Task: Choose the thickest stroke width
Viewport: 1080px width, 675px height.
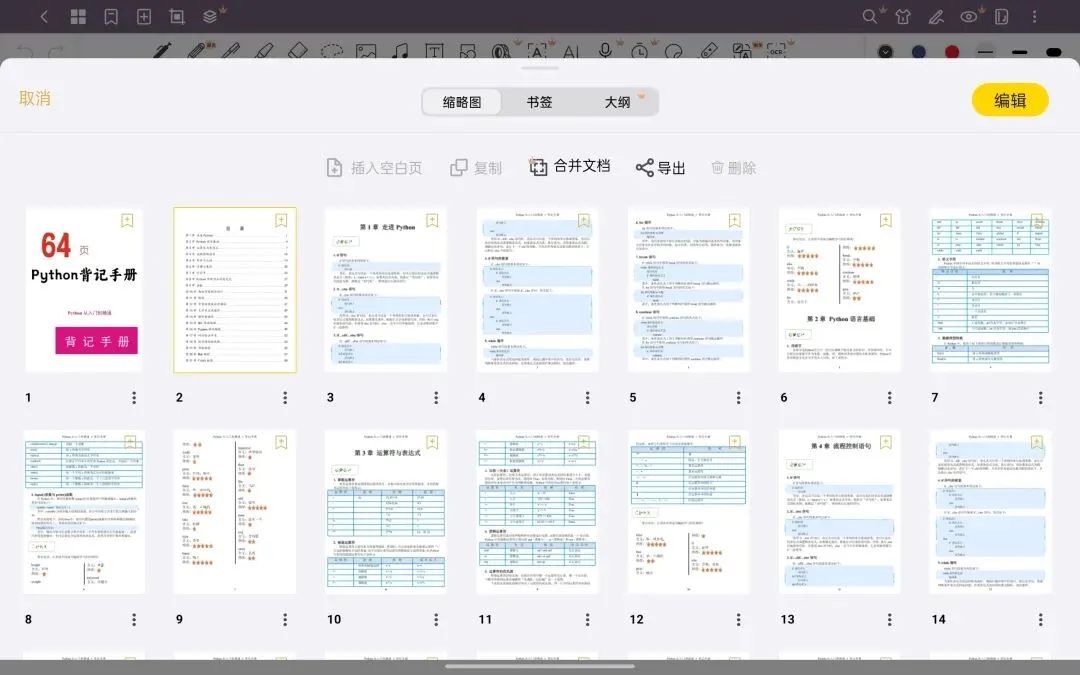Action: 1054,52
